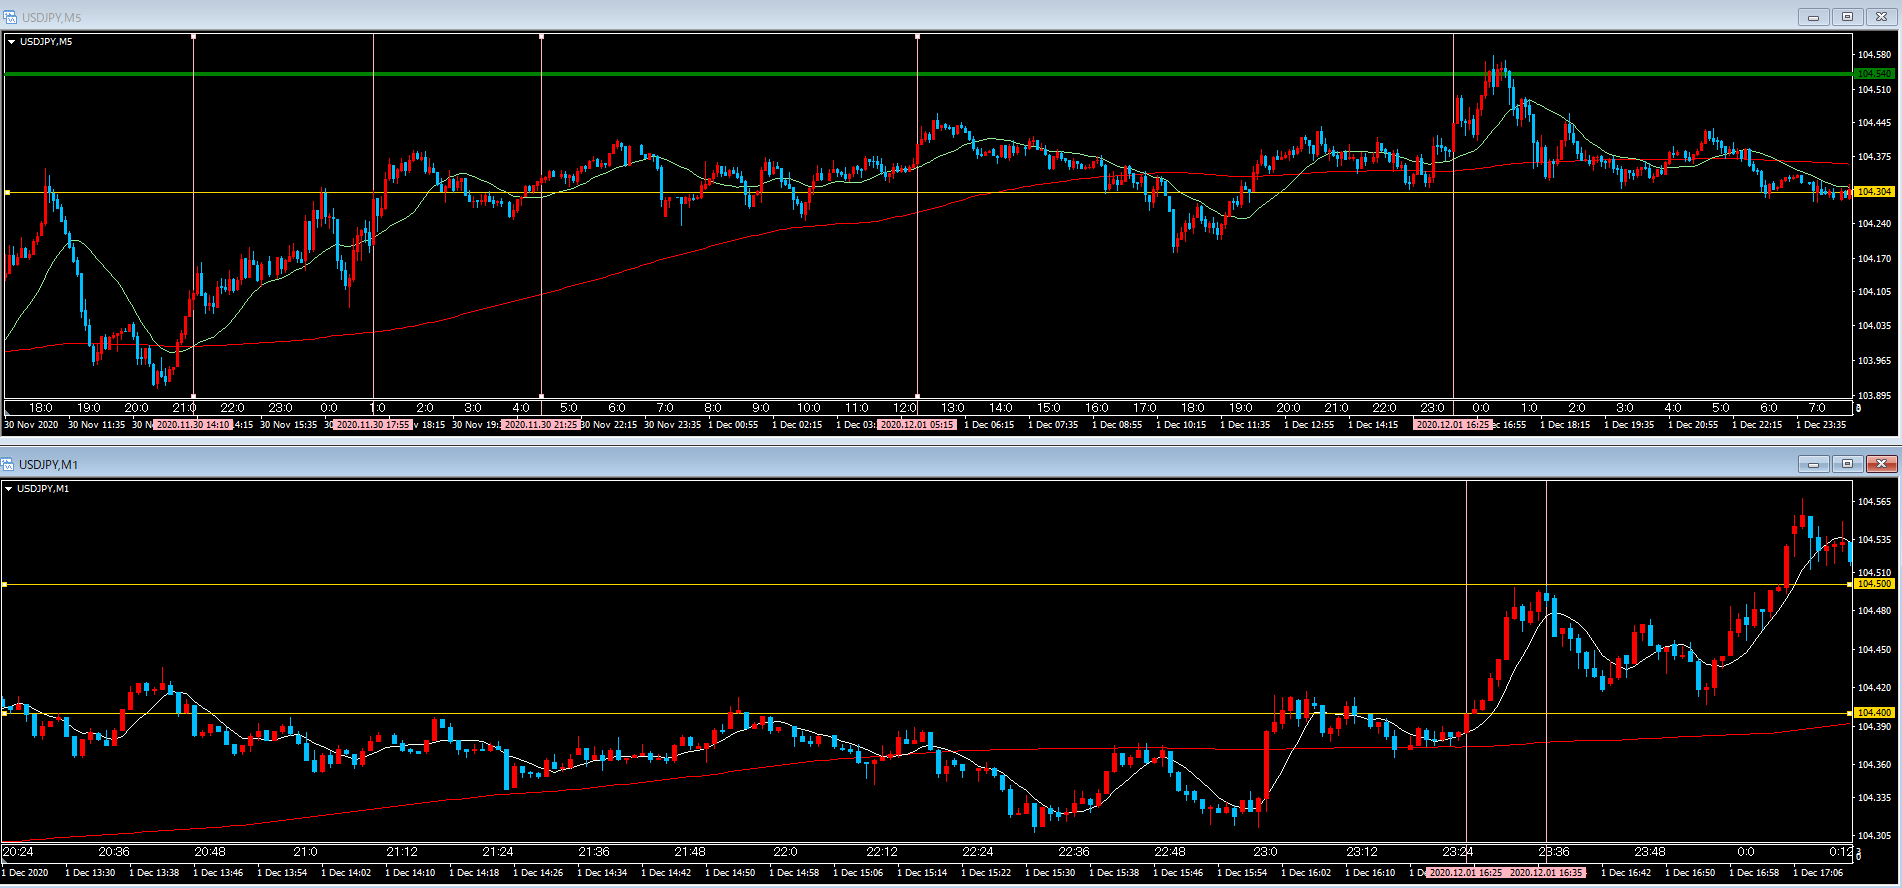The image size is (1902, 888).
Task: Select the 2020.11.30 17:55 vertical line label
Action: (x=373, y=425)
